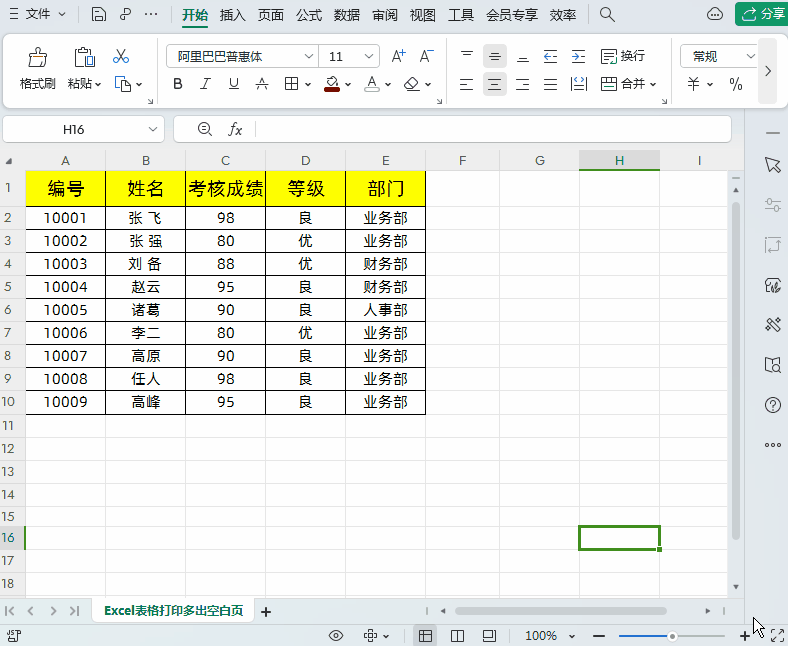Click the Paste (粘贴) clipboard icon
Image resolution: width=788 pixels, height=646 pixels.
click(x=84, y=57)
